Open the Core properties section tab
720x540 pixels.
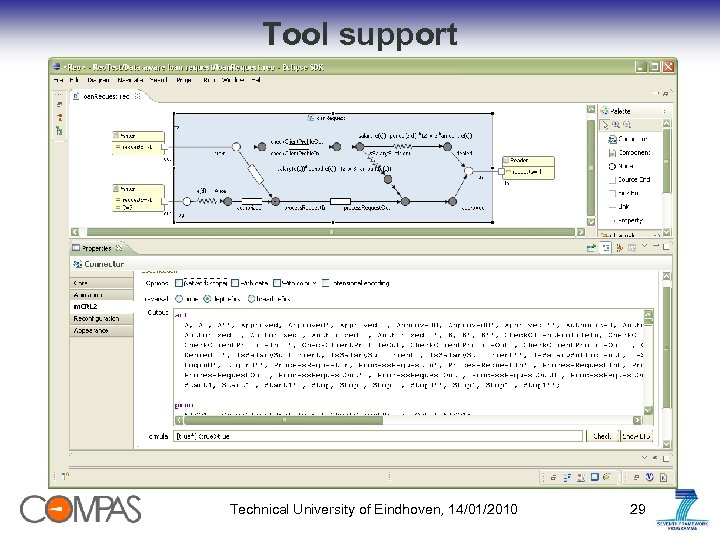pyautogui.click(x=101, y=283)
